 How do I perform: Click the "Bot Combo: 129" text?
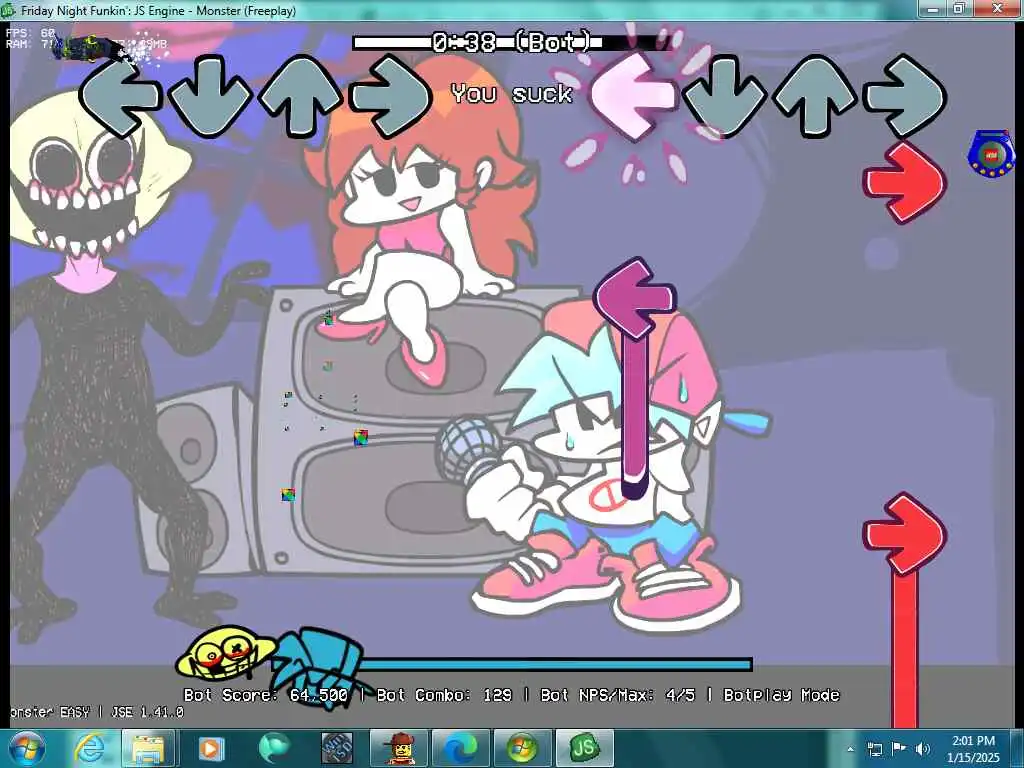[x=444, y=695]
